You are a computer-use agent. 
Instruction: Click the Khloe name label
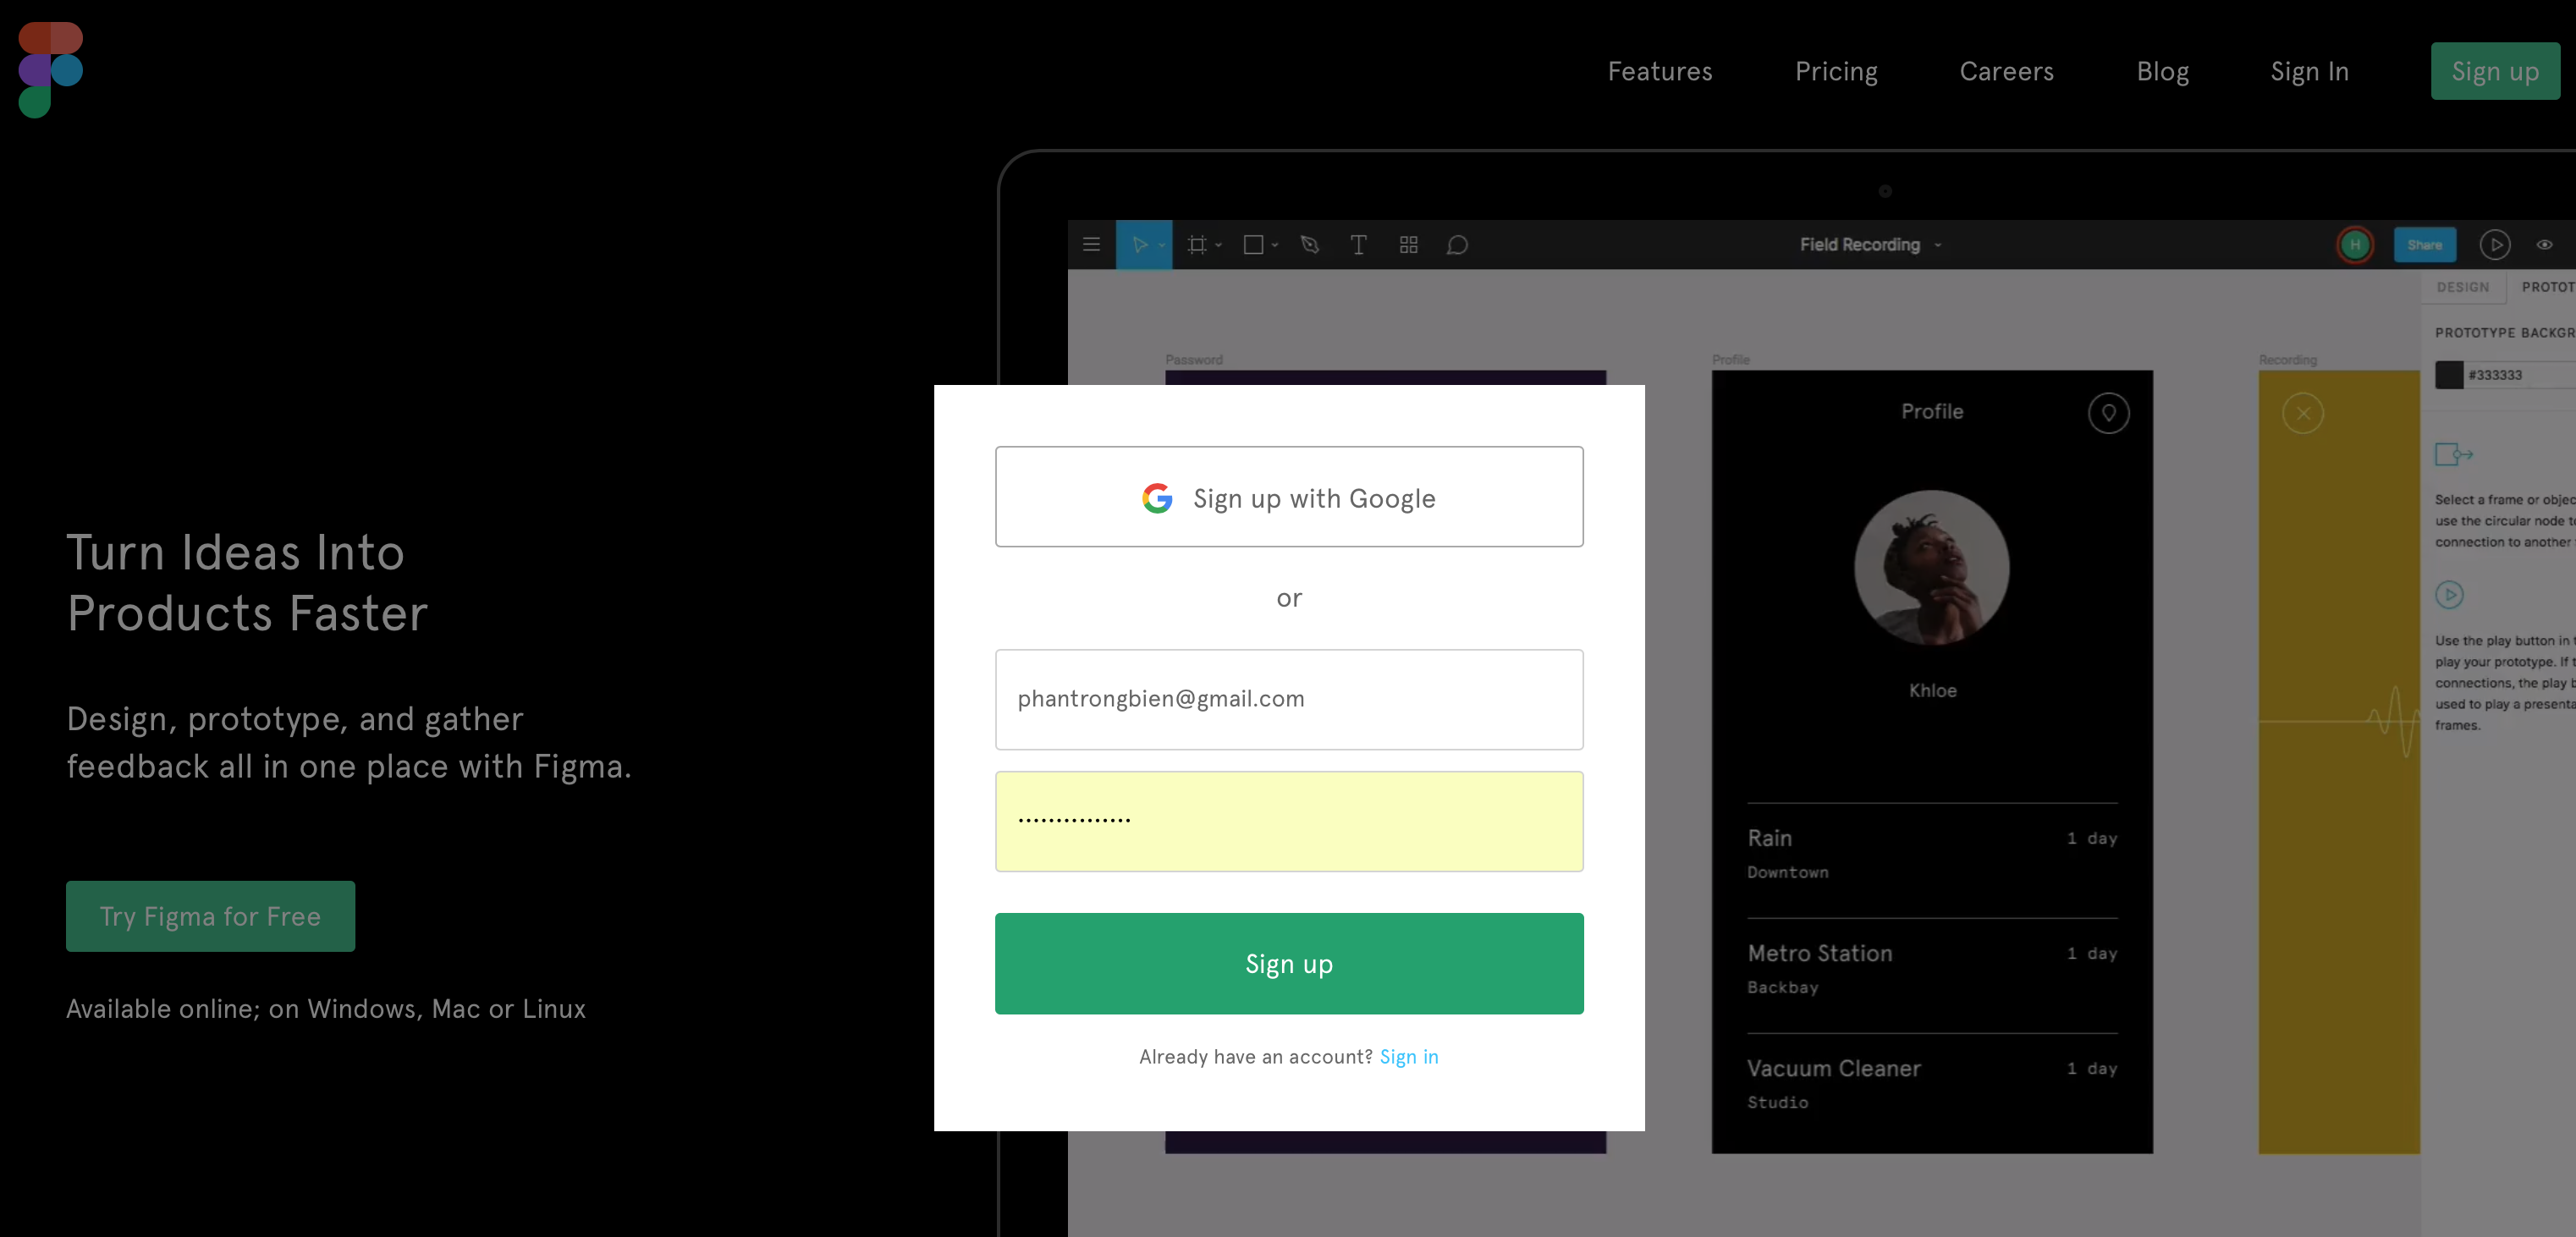1932,690
